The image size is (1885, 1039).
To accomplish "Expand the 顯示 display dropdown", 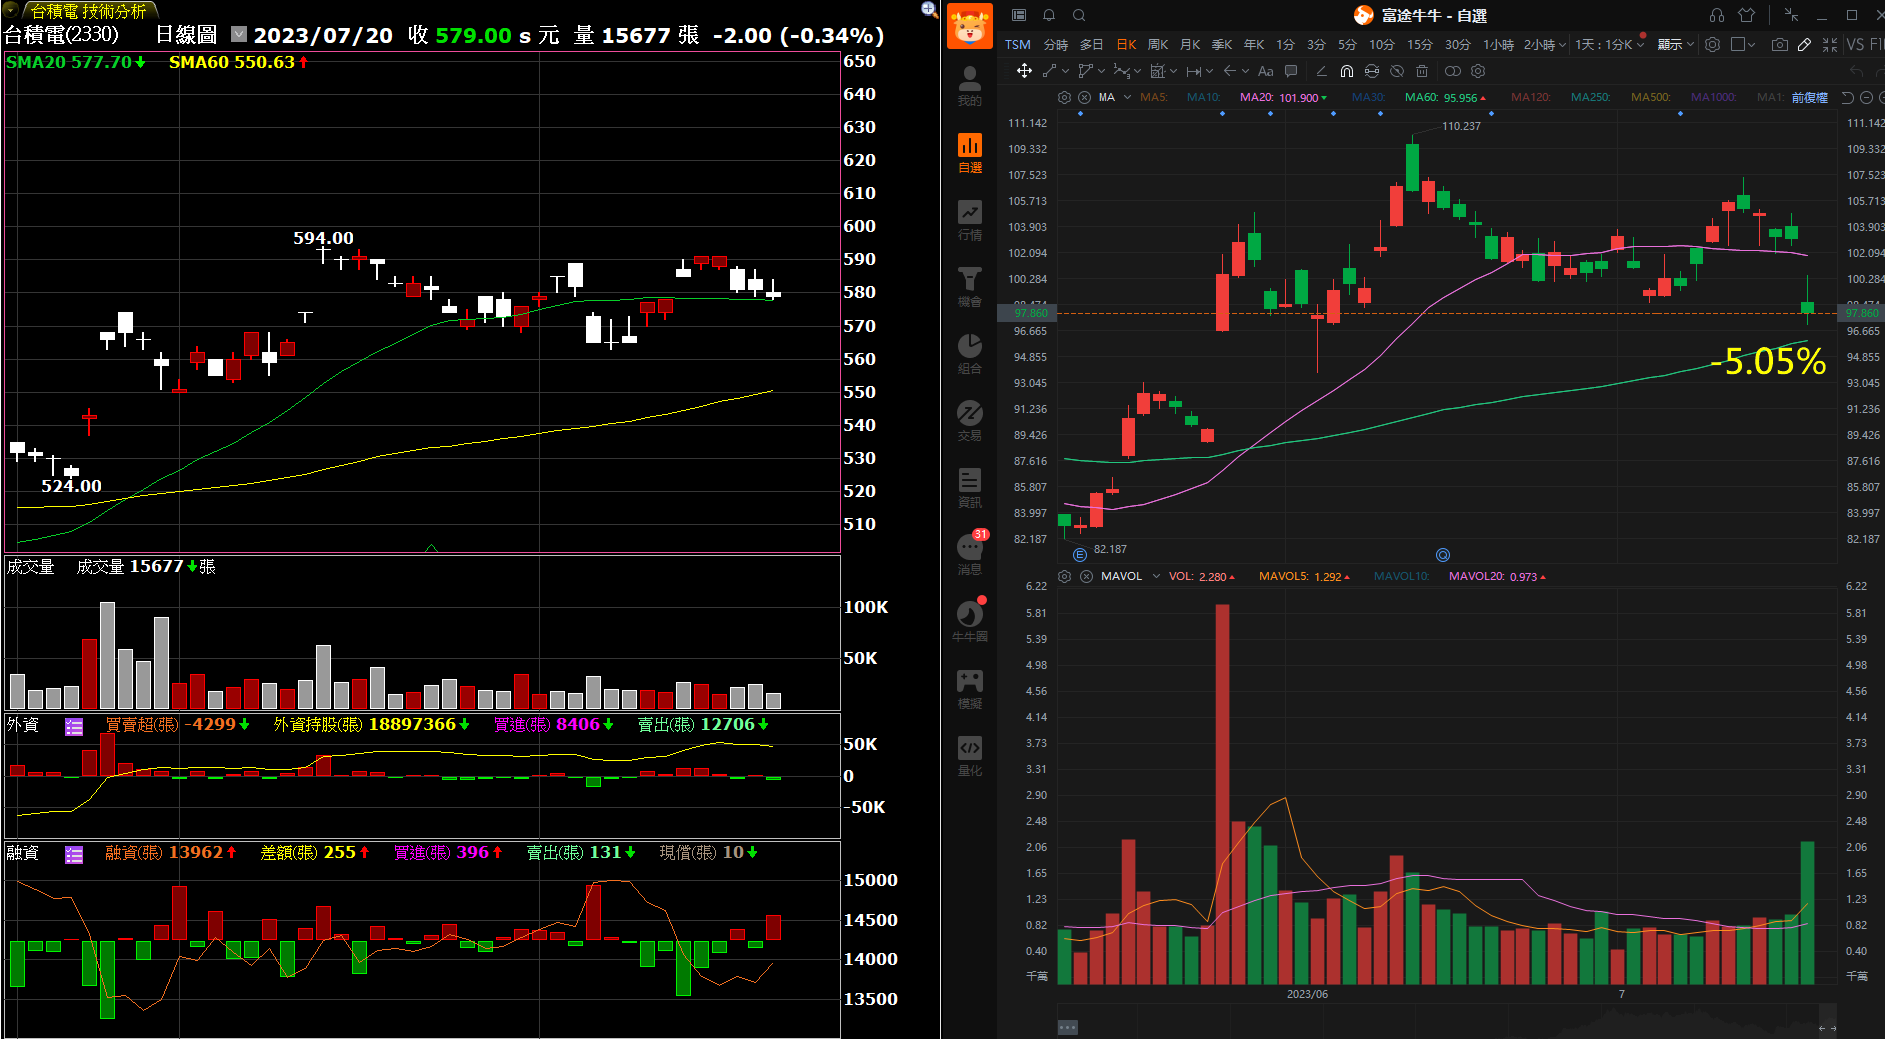I will [1675, 45].
